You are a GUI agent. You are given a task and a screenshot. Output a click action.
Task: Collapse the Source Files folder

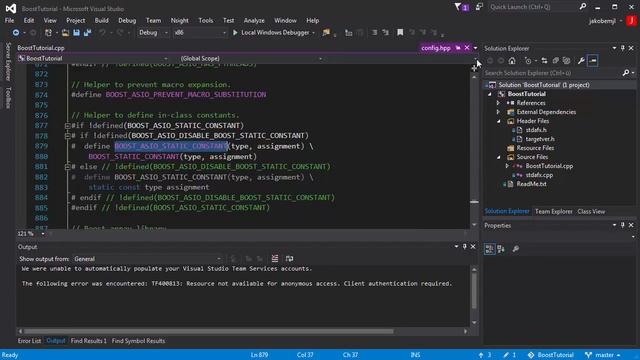(x=498, y=157)
